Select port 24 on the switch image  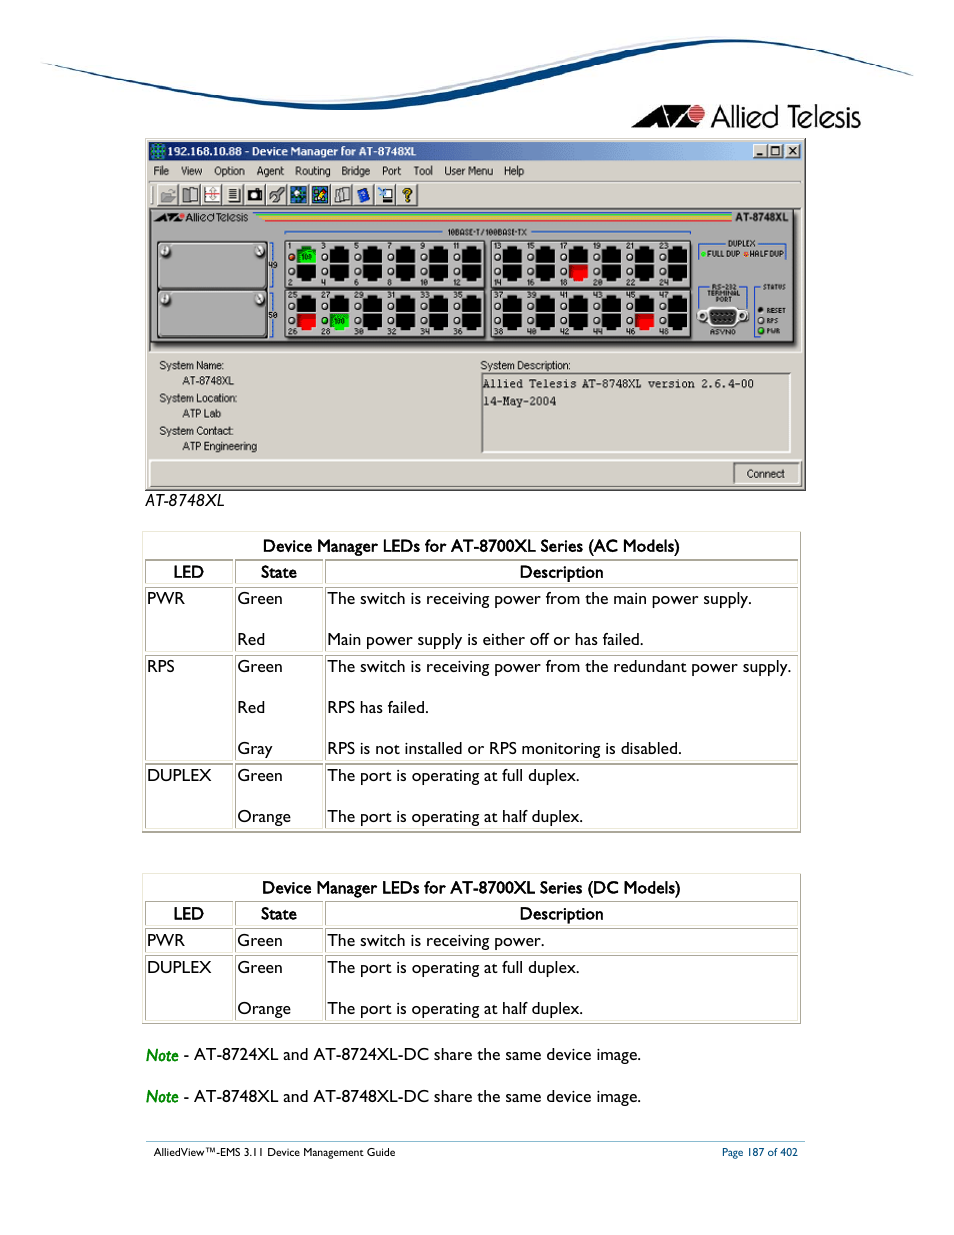click(x=678, y=271)
